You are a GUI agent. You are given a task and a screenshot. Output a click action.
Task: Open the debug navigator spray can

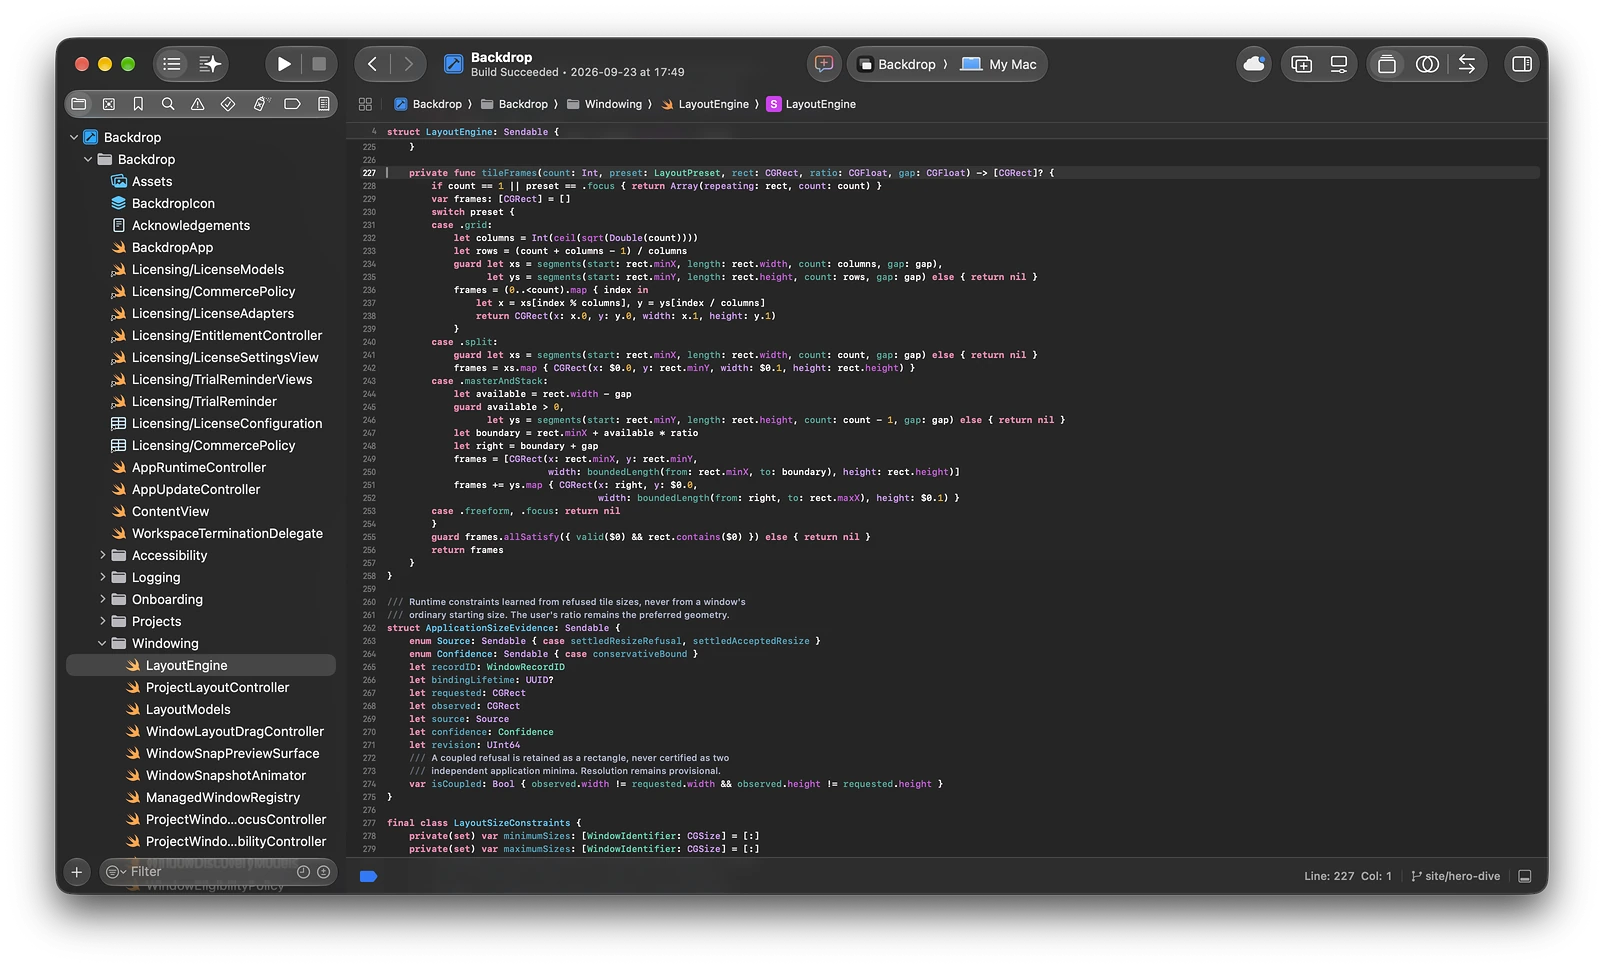(261, 104)
